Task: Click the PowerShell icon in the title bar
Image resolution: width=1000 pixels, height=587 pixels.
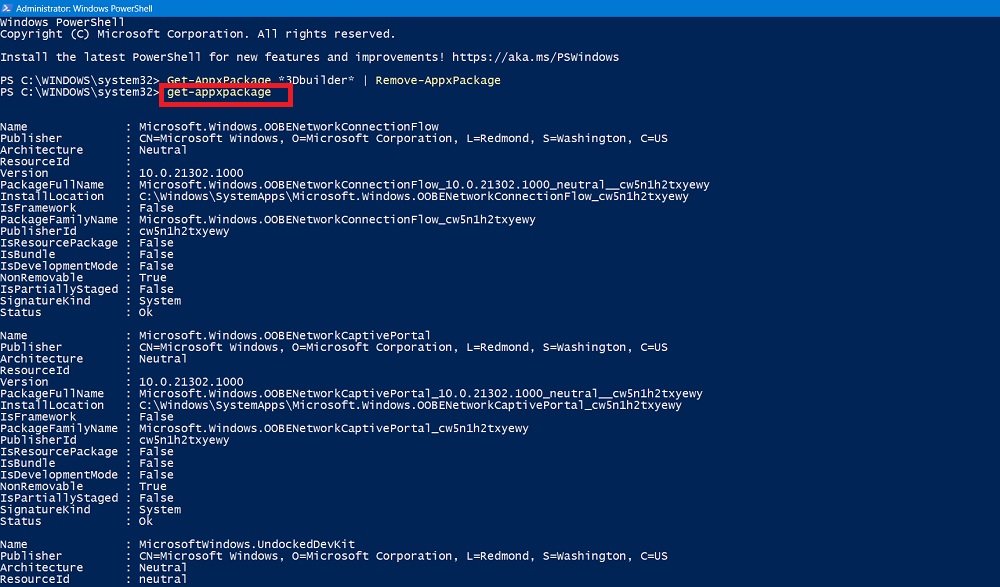Action: [x=8, y=7]
